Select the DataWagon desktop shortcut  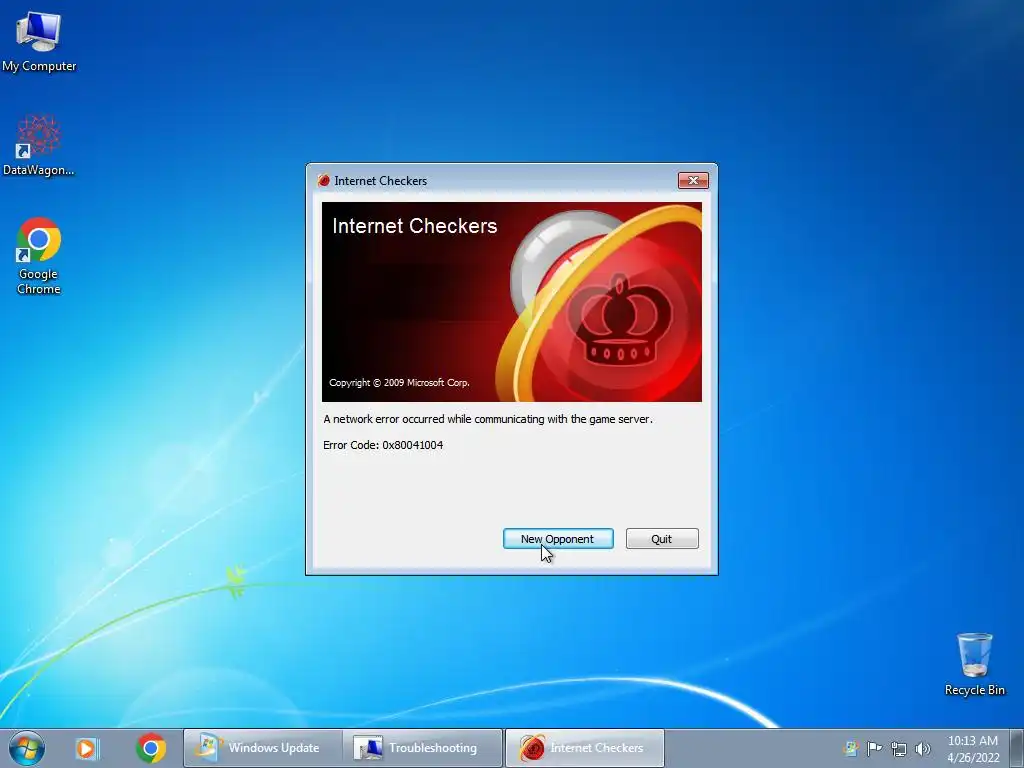tap(39, 145)
